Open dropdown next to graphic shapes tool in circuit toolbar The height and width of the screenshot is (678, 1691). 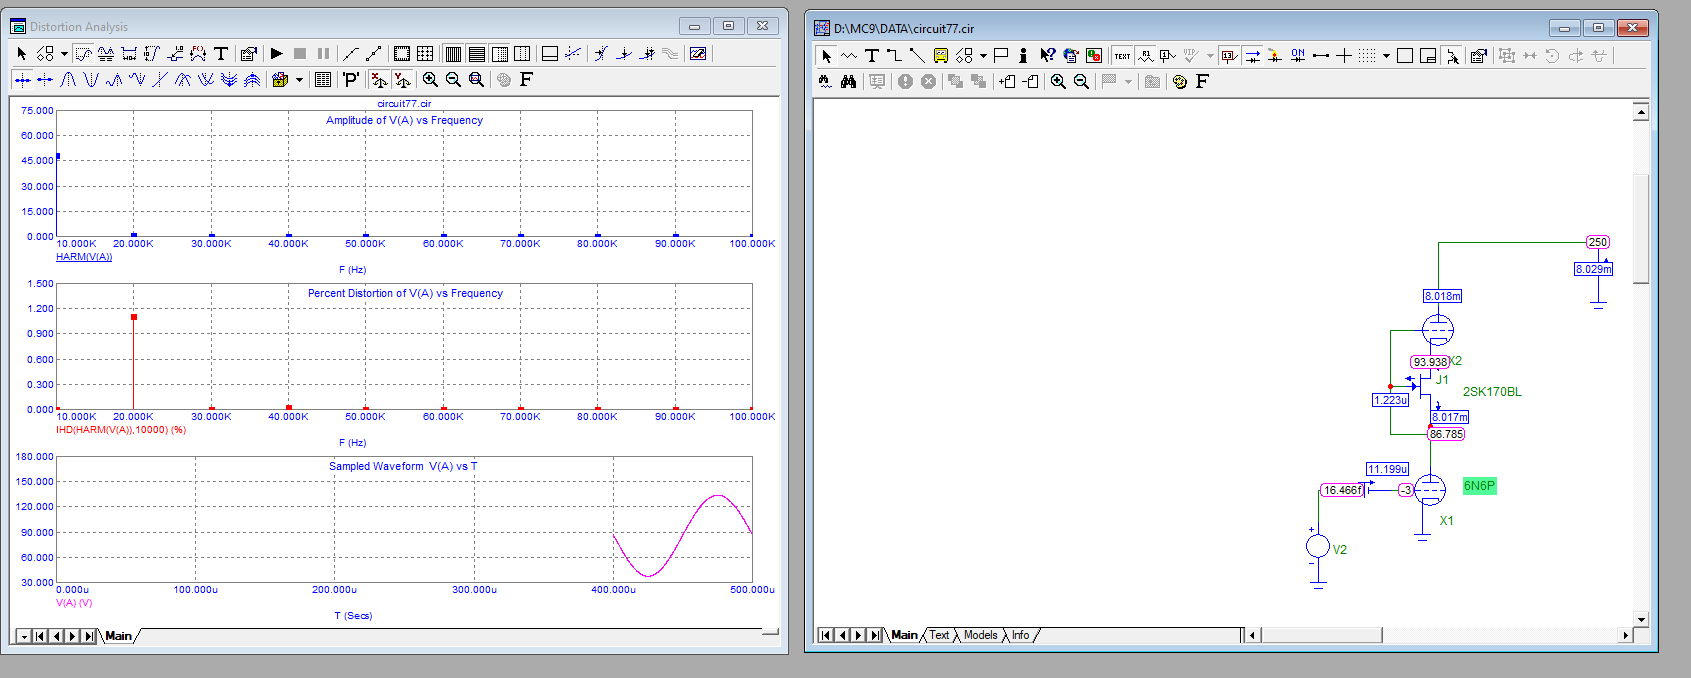pyautogui.click(x=983, y=56)
